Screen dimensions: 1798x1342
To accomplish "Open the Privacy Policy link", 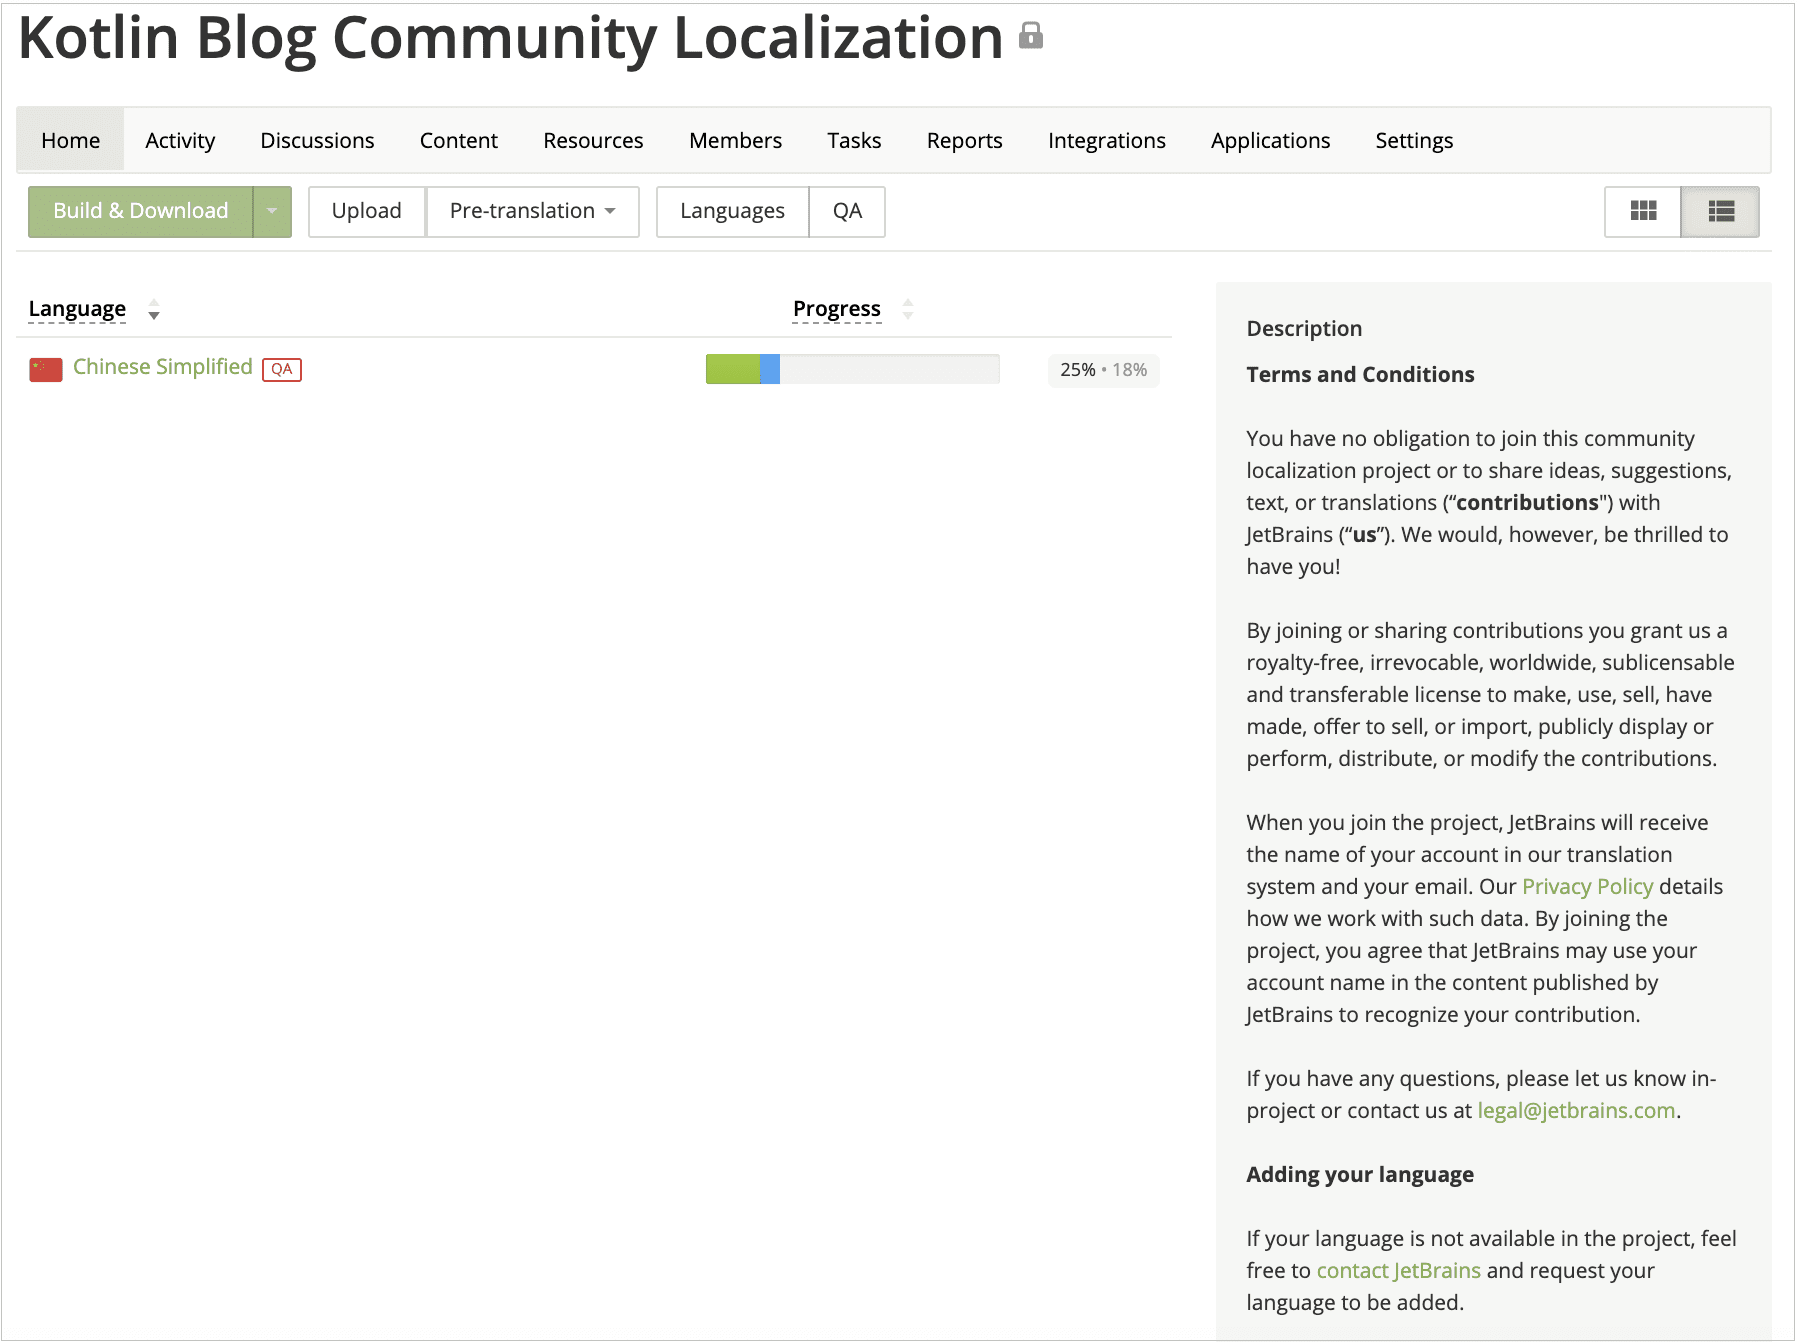I will 1587,886.
